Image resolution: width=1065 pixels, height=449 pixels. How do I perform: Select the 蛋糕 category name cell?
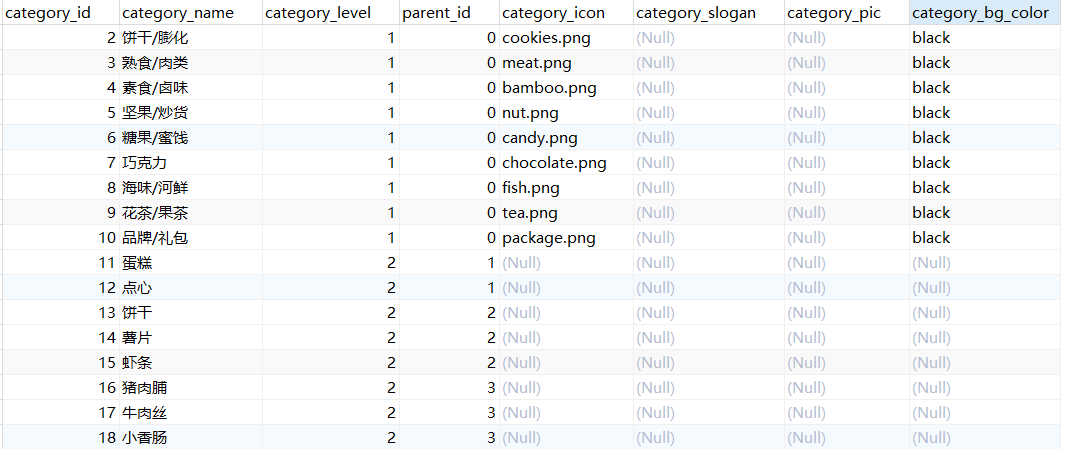click(x=191, y=262)
